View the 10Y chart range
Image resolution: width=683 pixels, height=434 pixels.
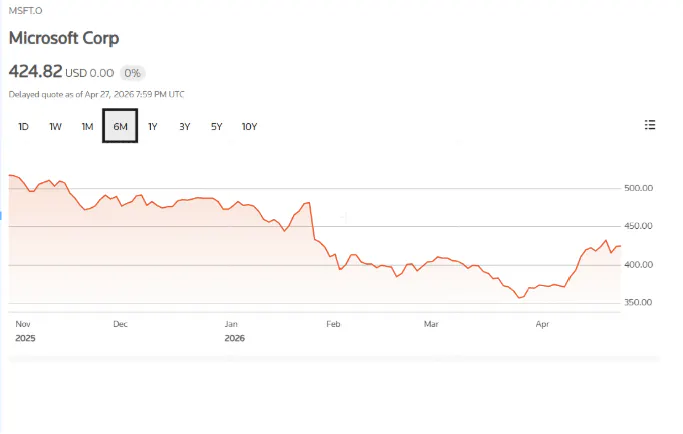coord(249,127)
